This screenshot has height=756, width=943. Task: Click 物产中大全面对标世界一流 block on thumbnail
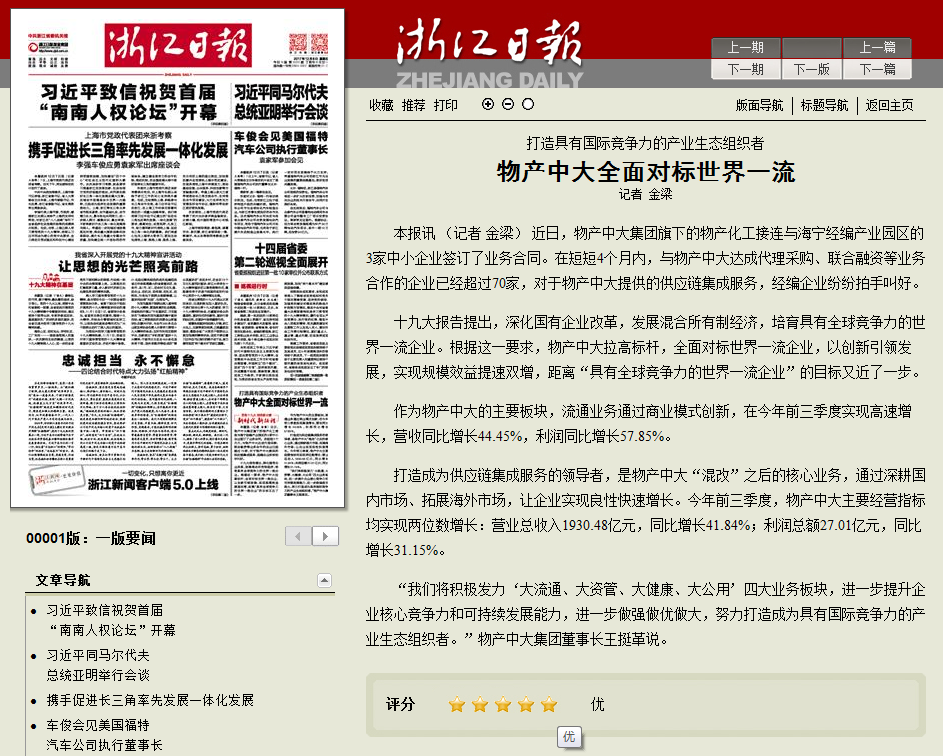pyautogui.click(x=281, y=402)
